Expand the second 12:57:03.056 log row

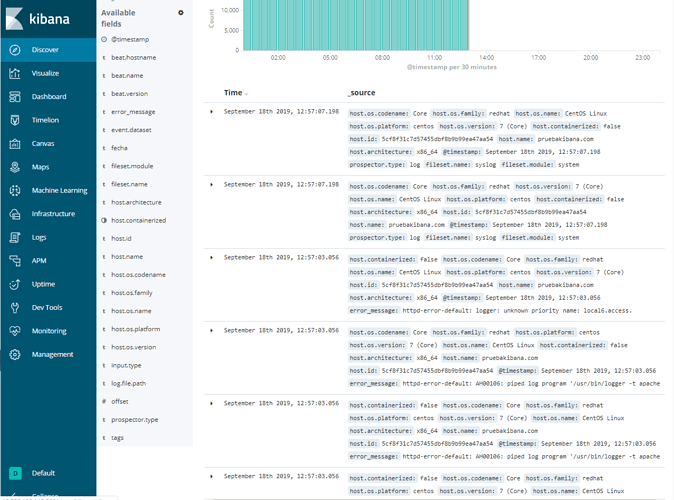pyautogui.click(x=211, y=331)
